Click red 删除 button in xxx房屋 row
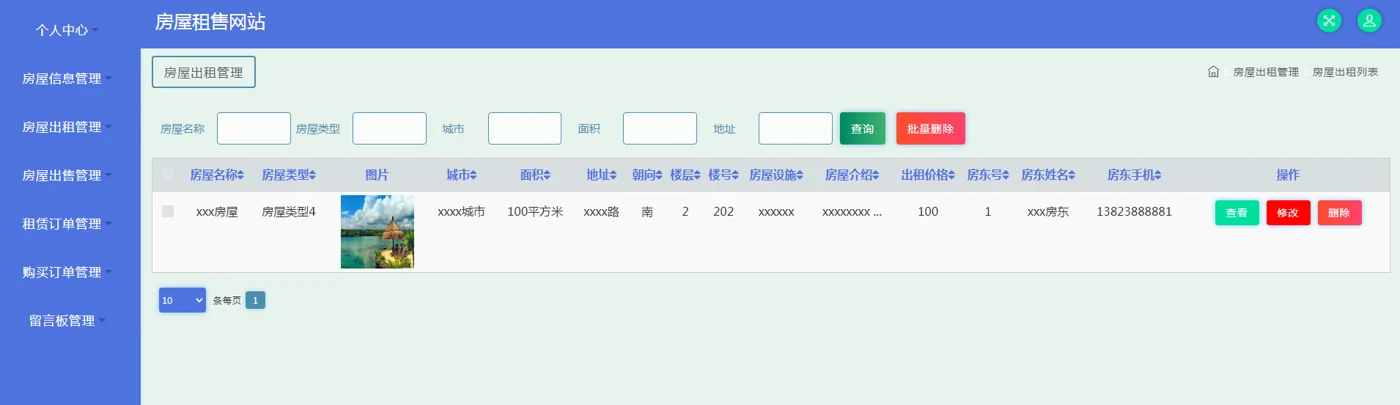 1339,212
